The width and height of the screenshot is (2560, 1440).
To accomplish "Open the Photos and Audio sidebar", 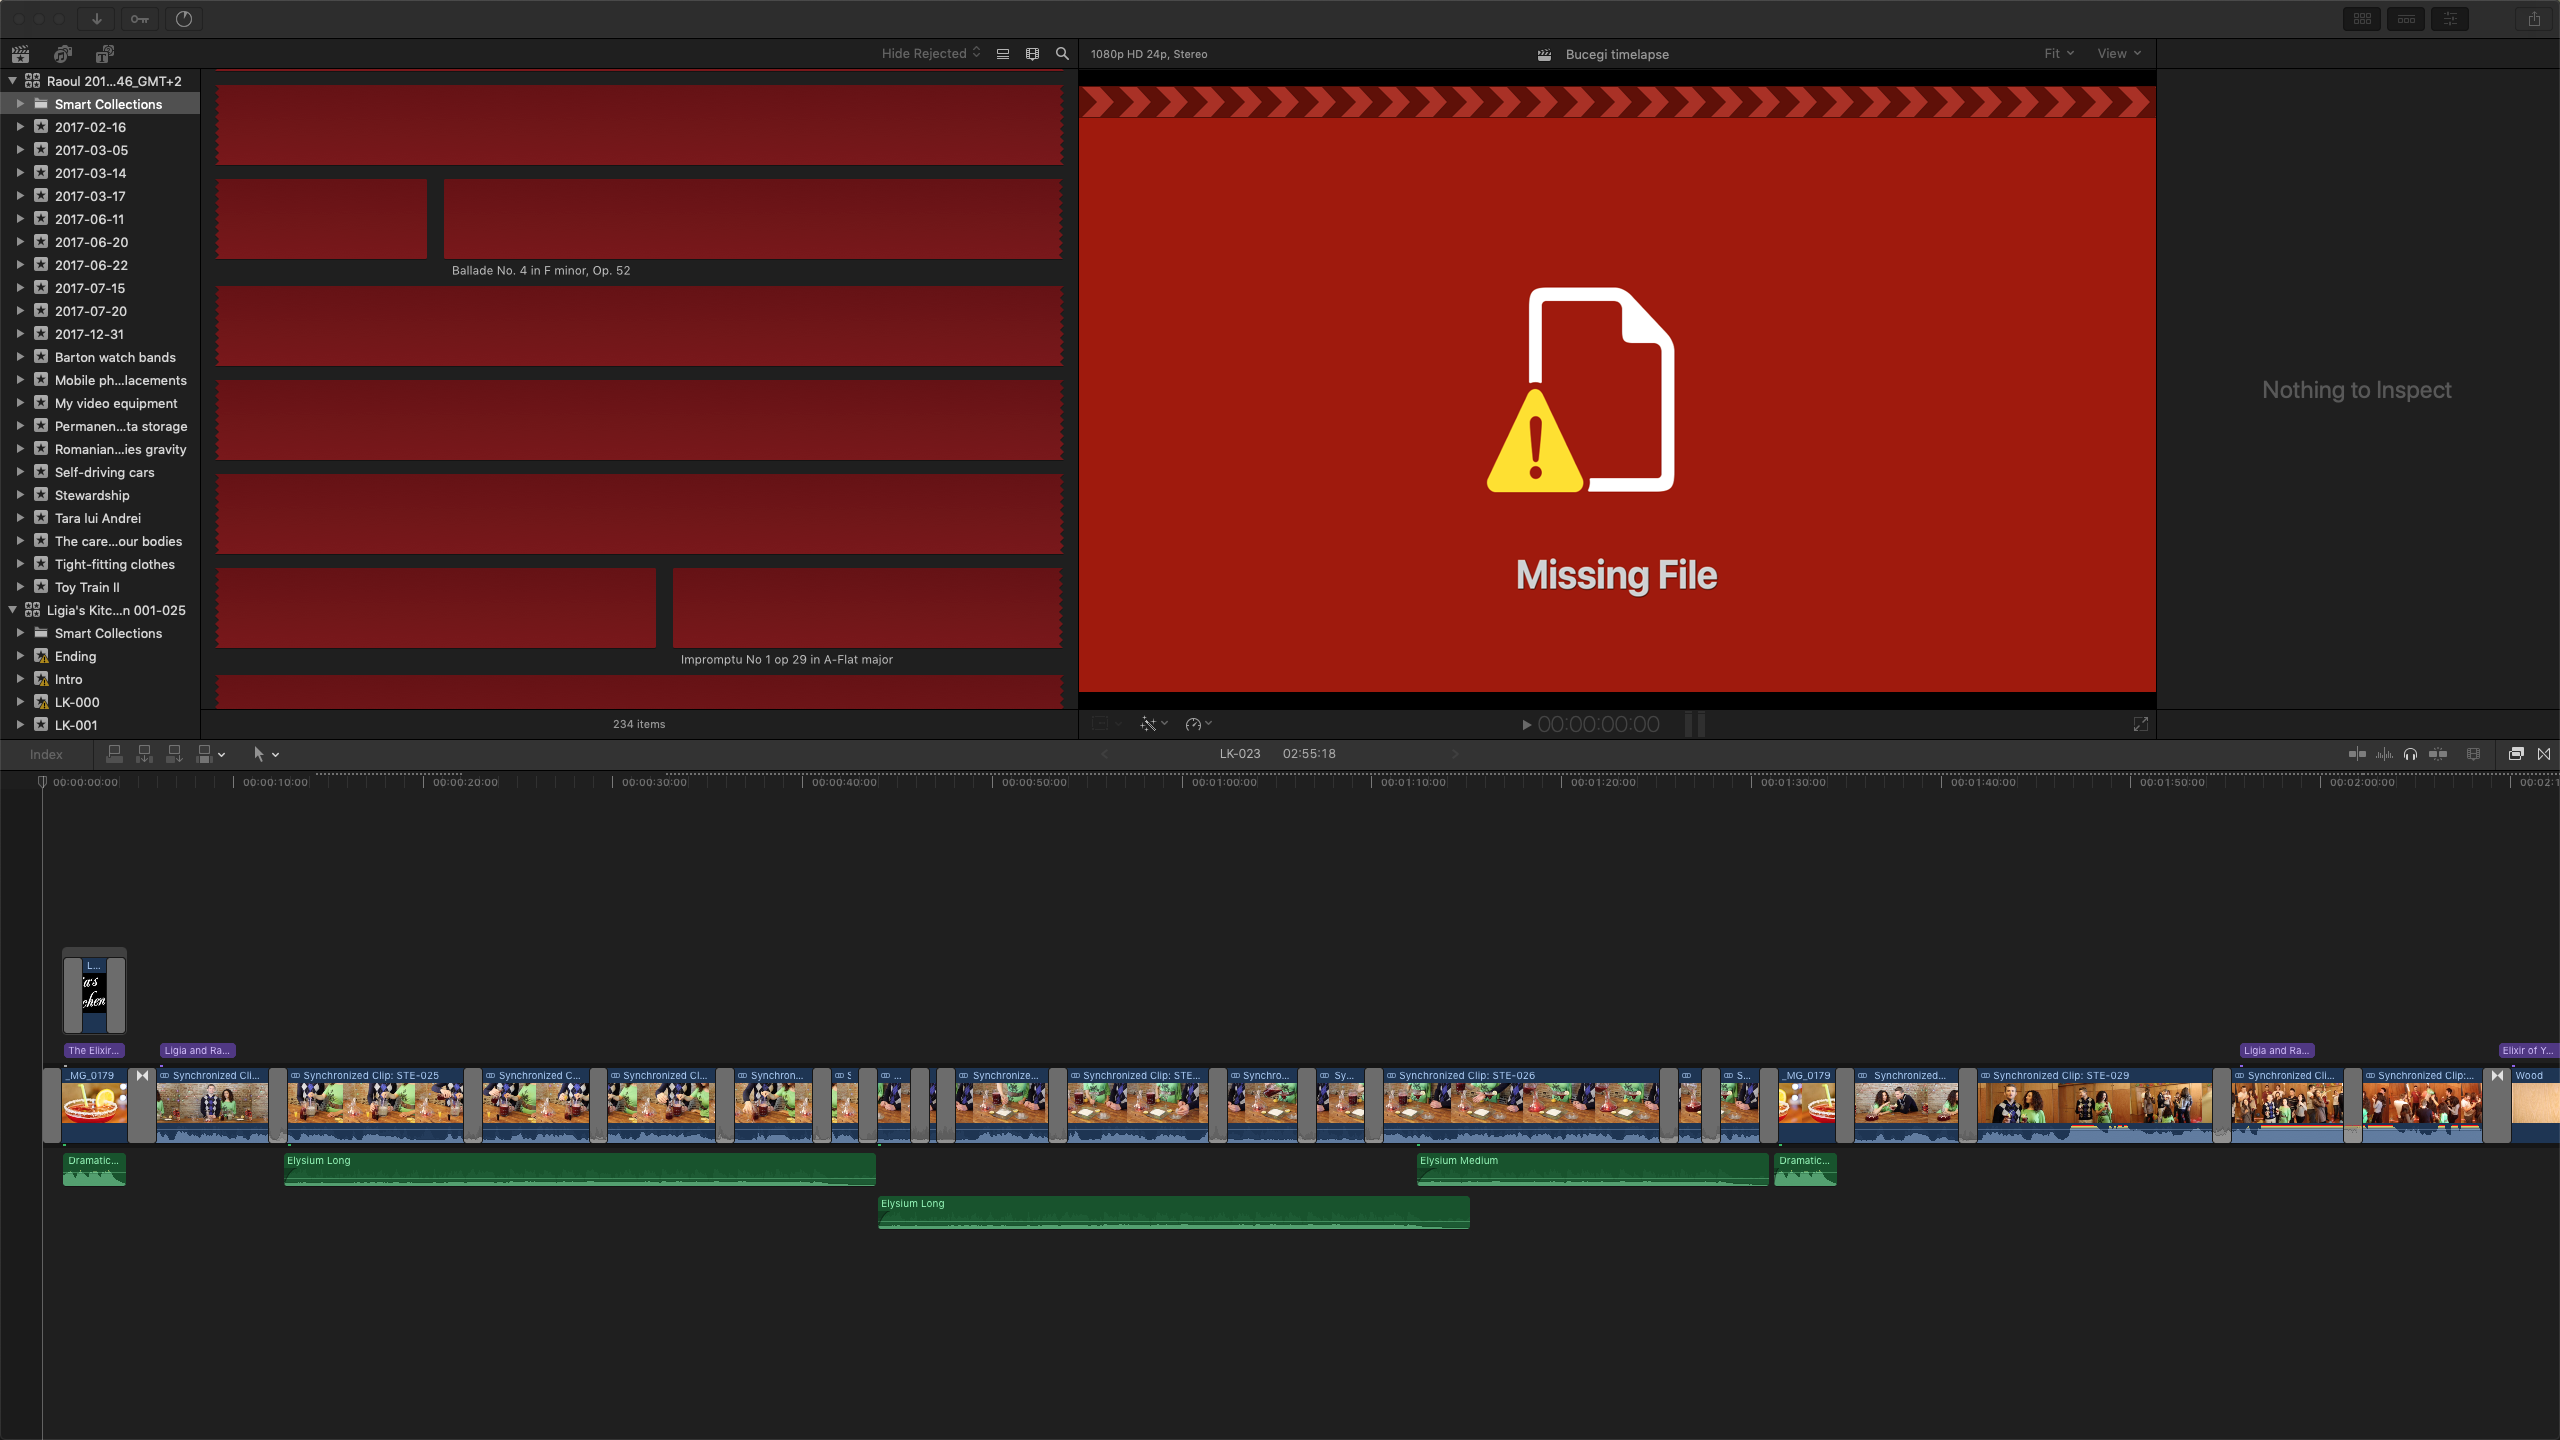I will tap(63, 54).
